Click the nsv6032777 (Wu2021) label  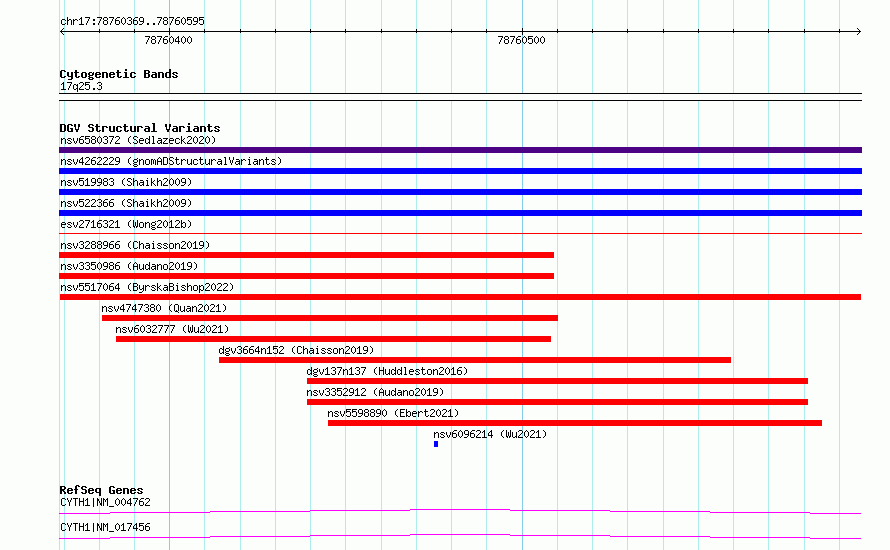172,329
